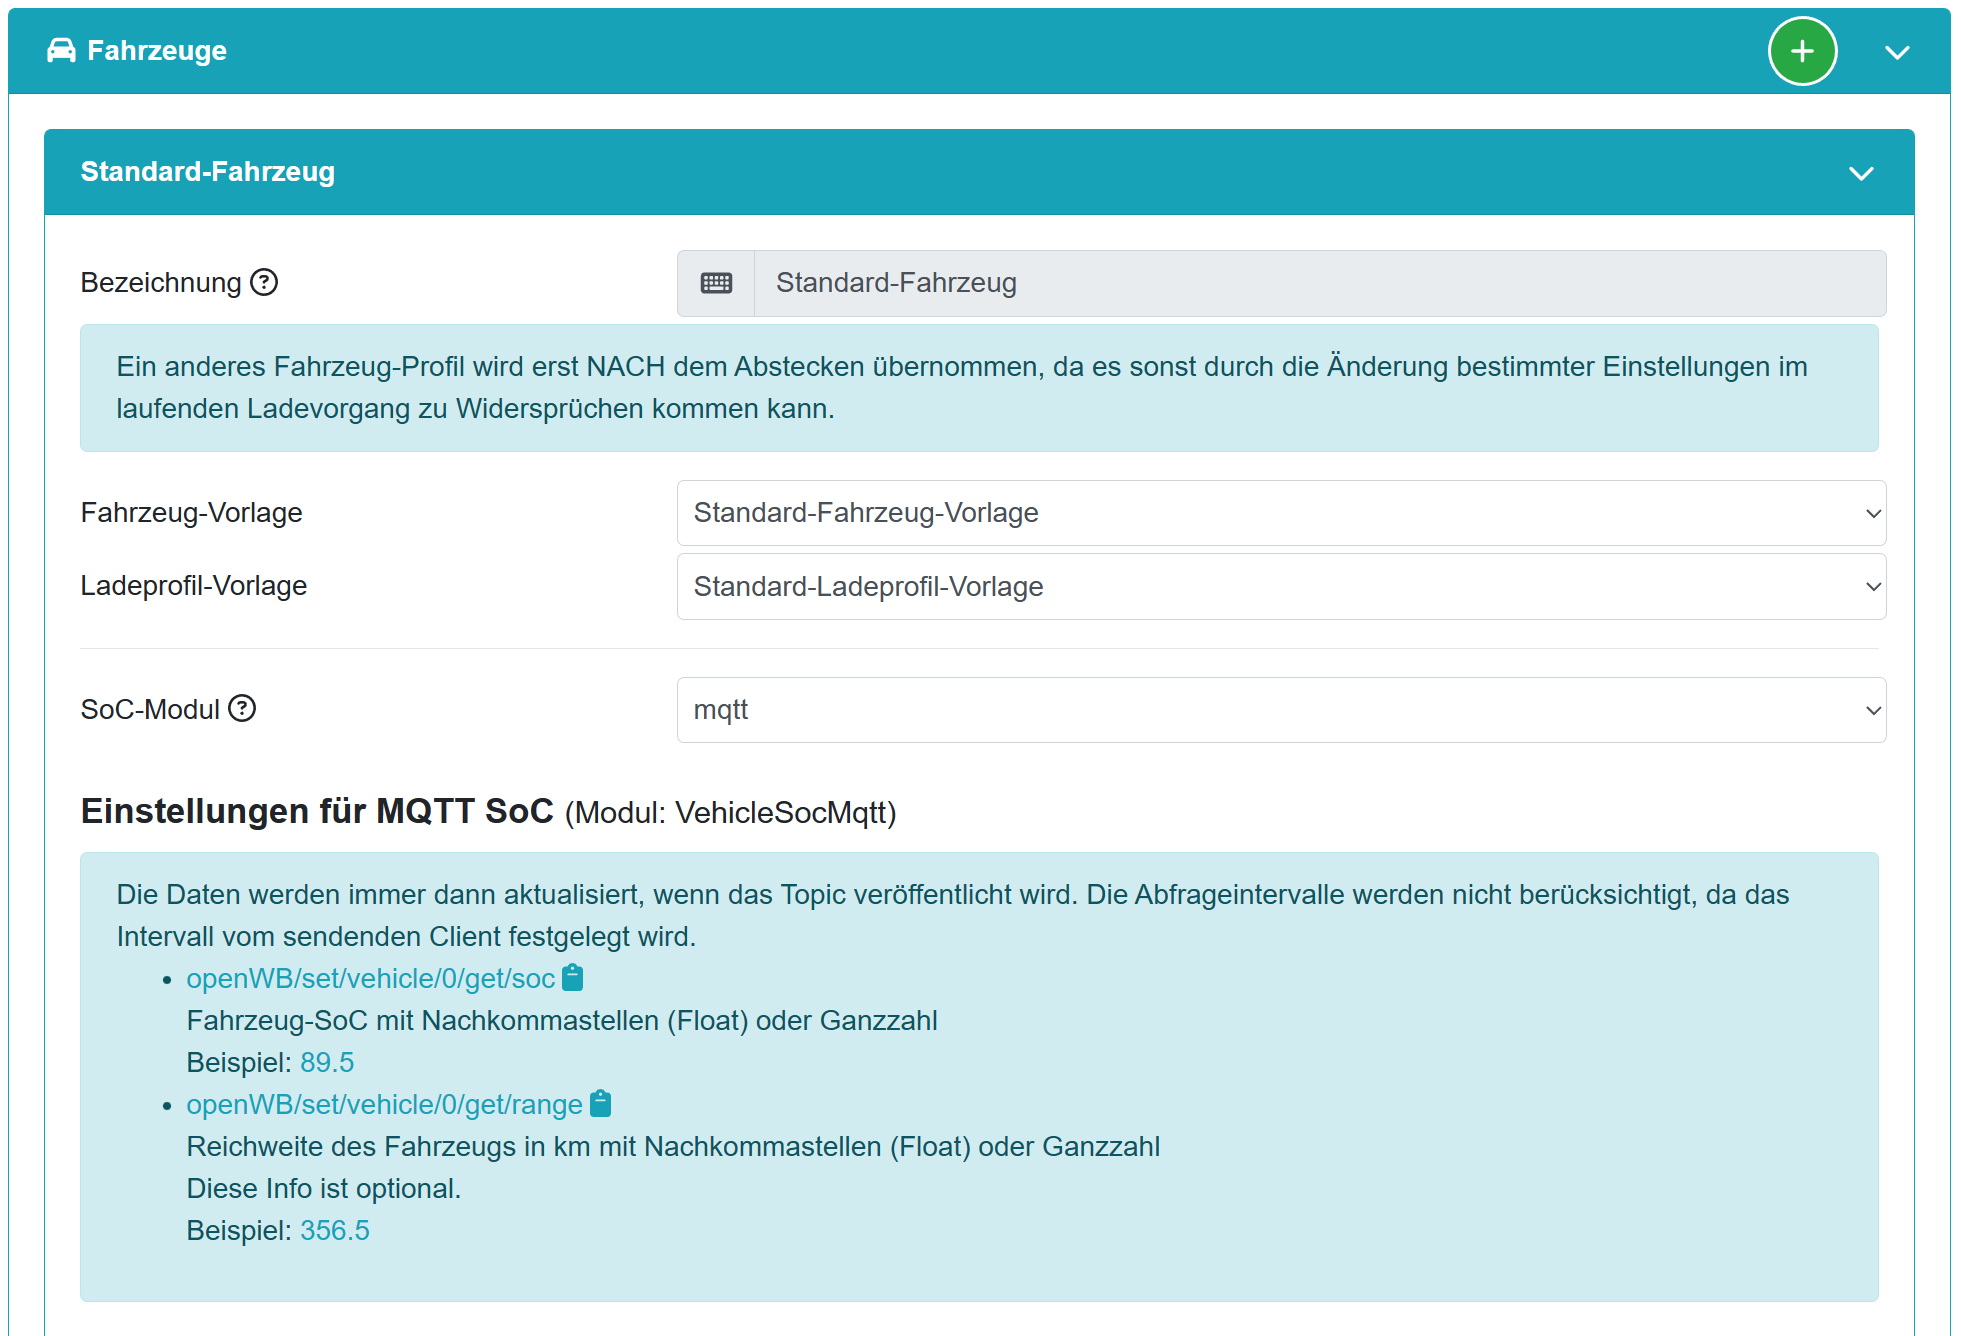The height and width of the screenshot is (1336, 1961).
Task: Copy the get/soc topic via clipboard icon
Action: click(x=572, y=977)
